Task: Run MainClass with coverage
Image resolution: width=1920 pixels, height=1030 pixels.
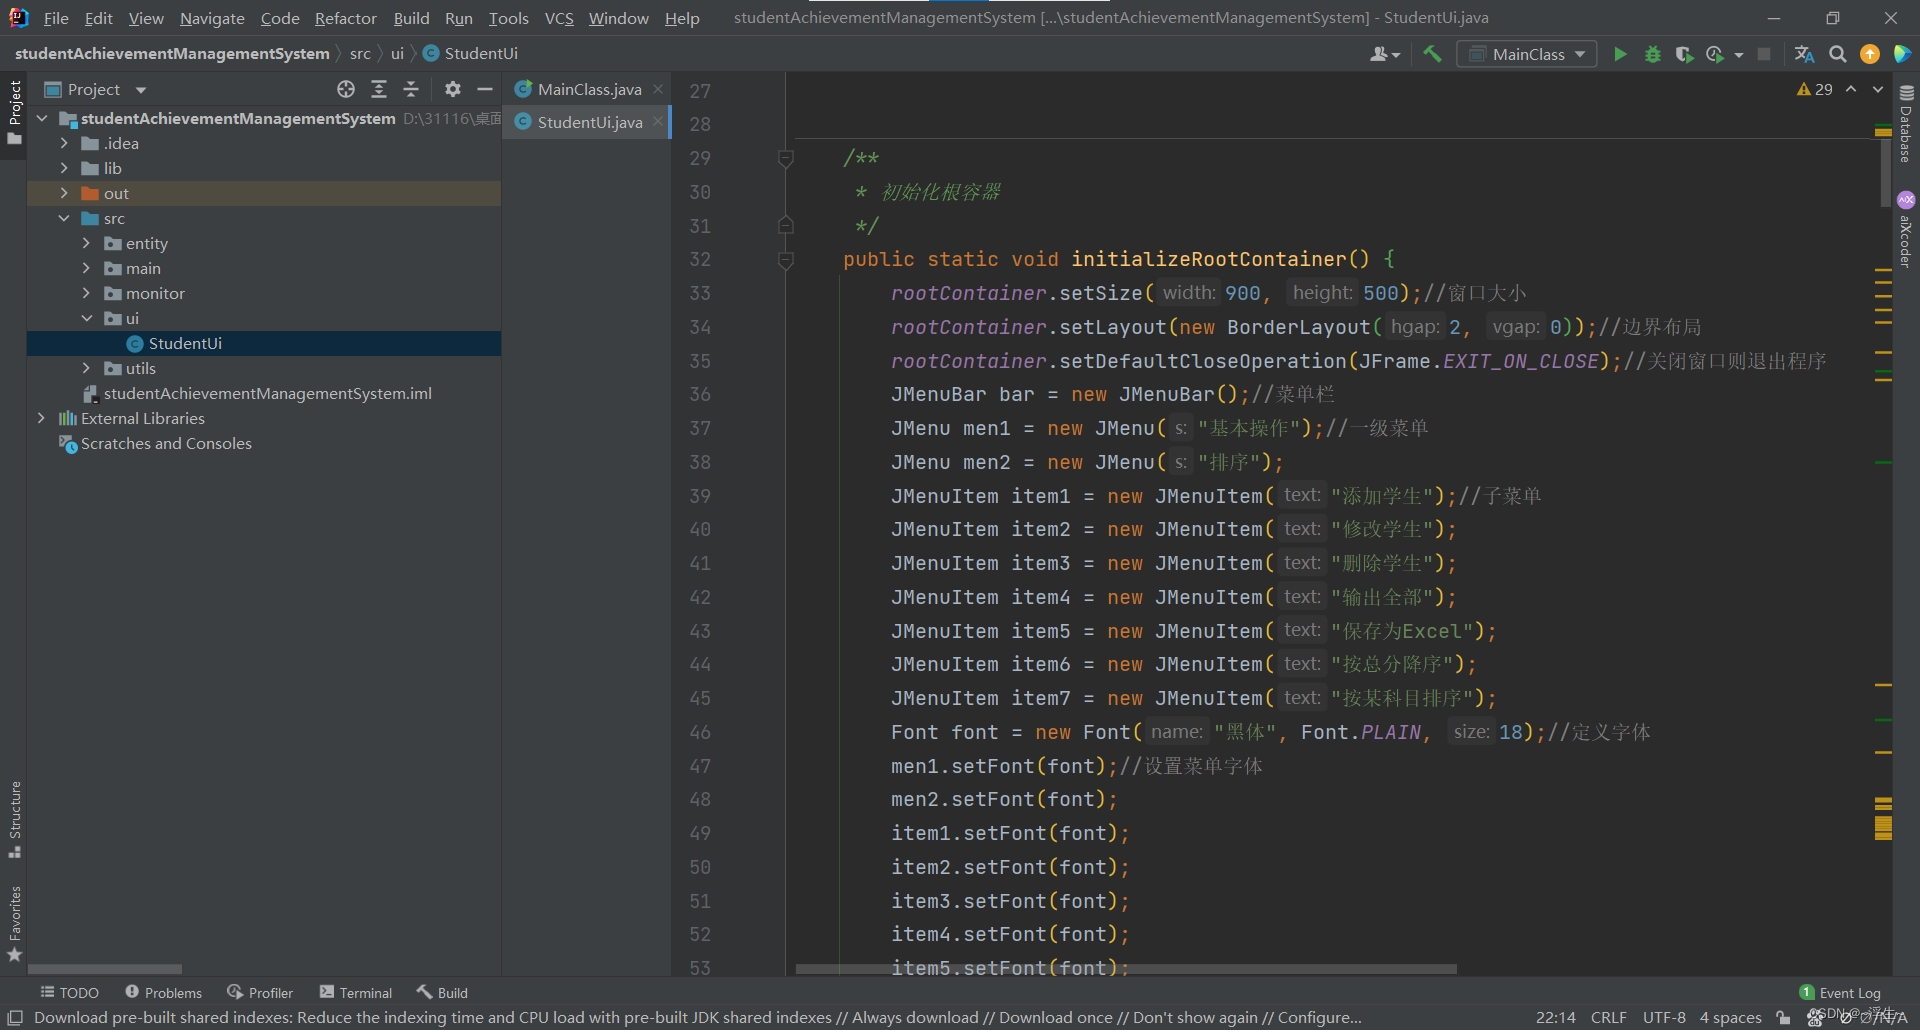Action: tap(1684, 54)
